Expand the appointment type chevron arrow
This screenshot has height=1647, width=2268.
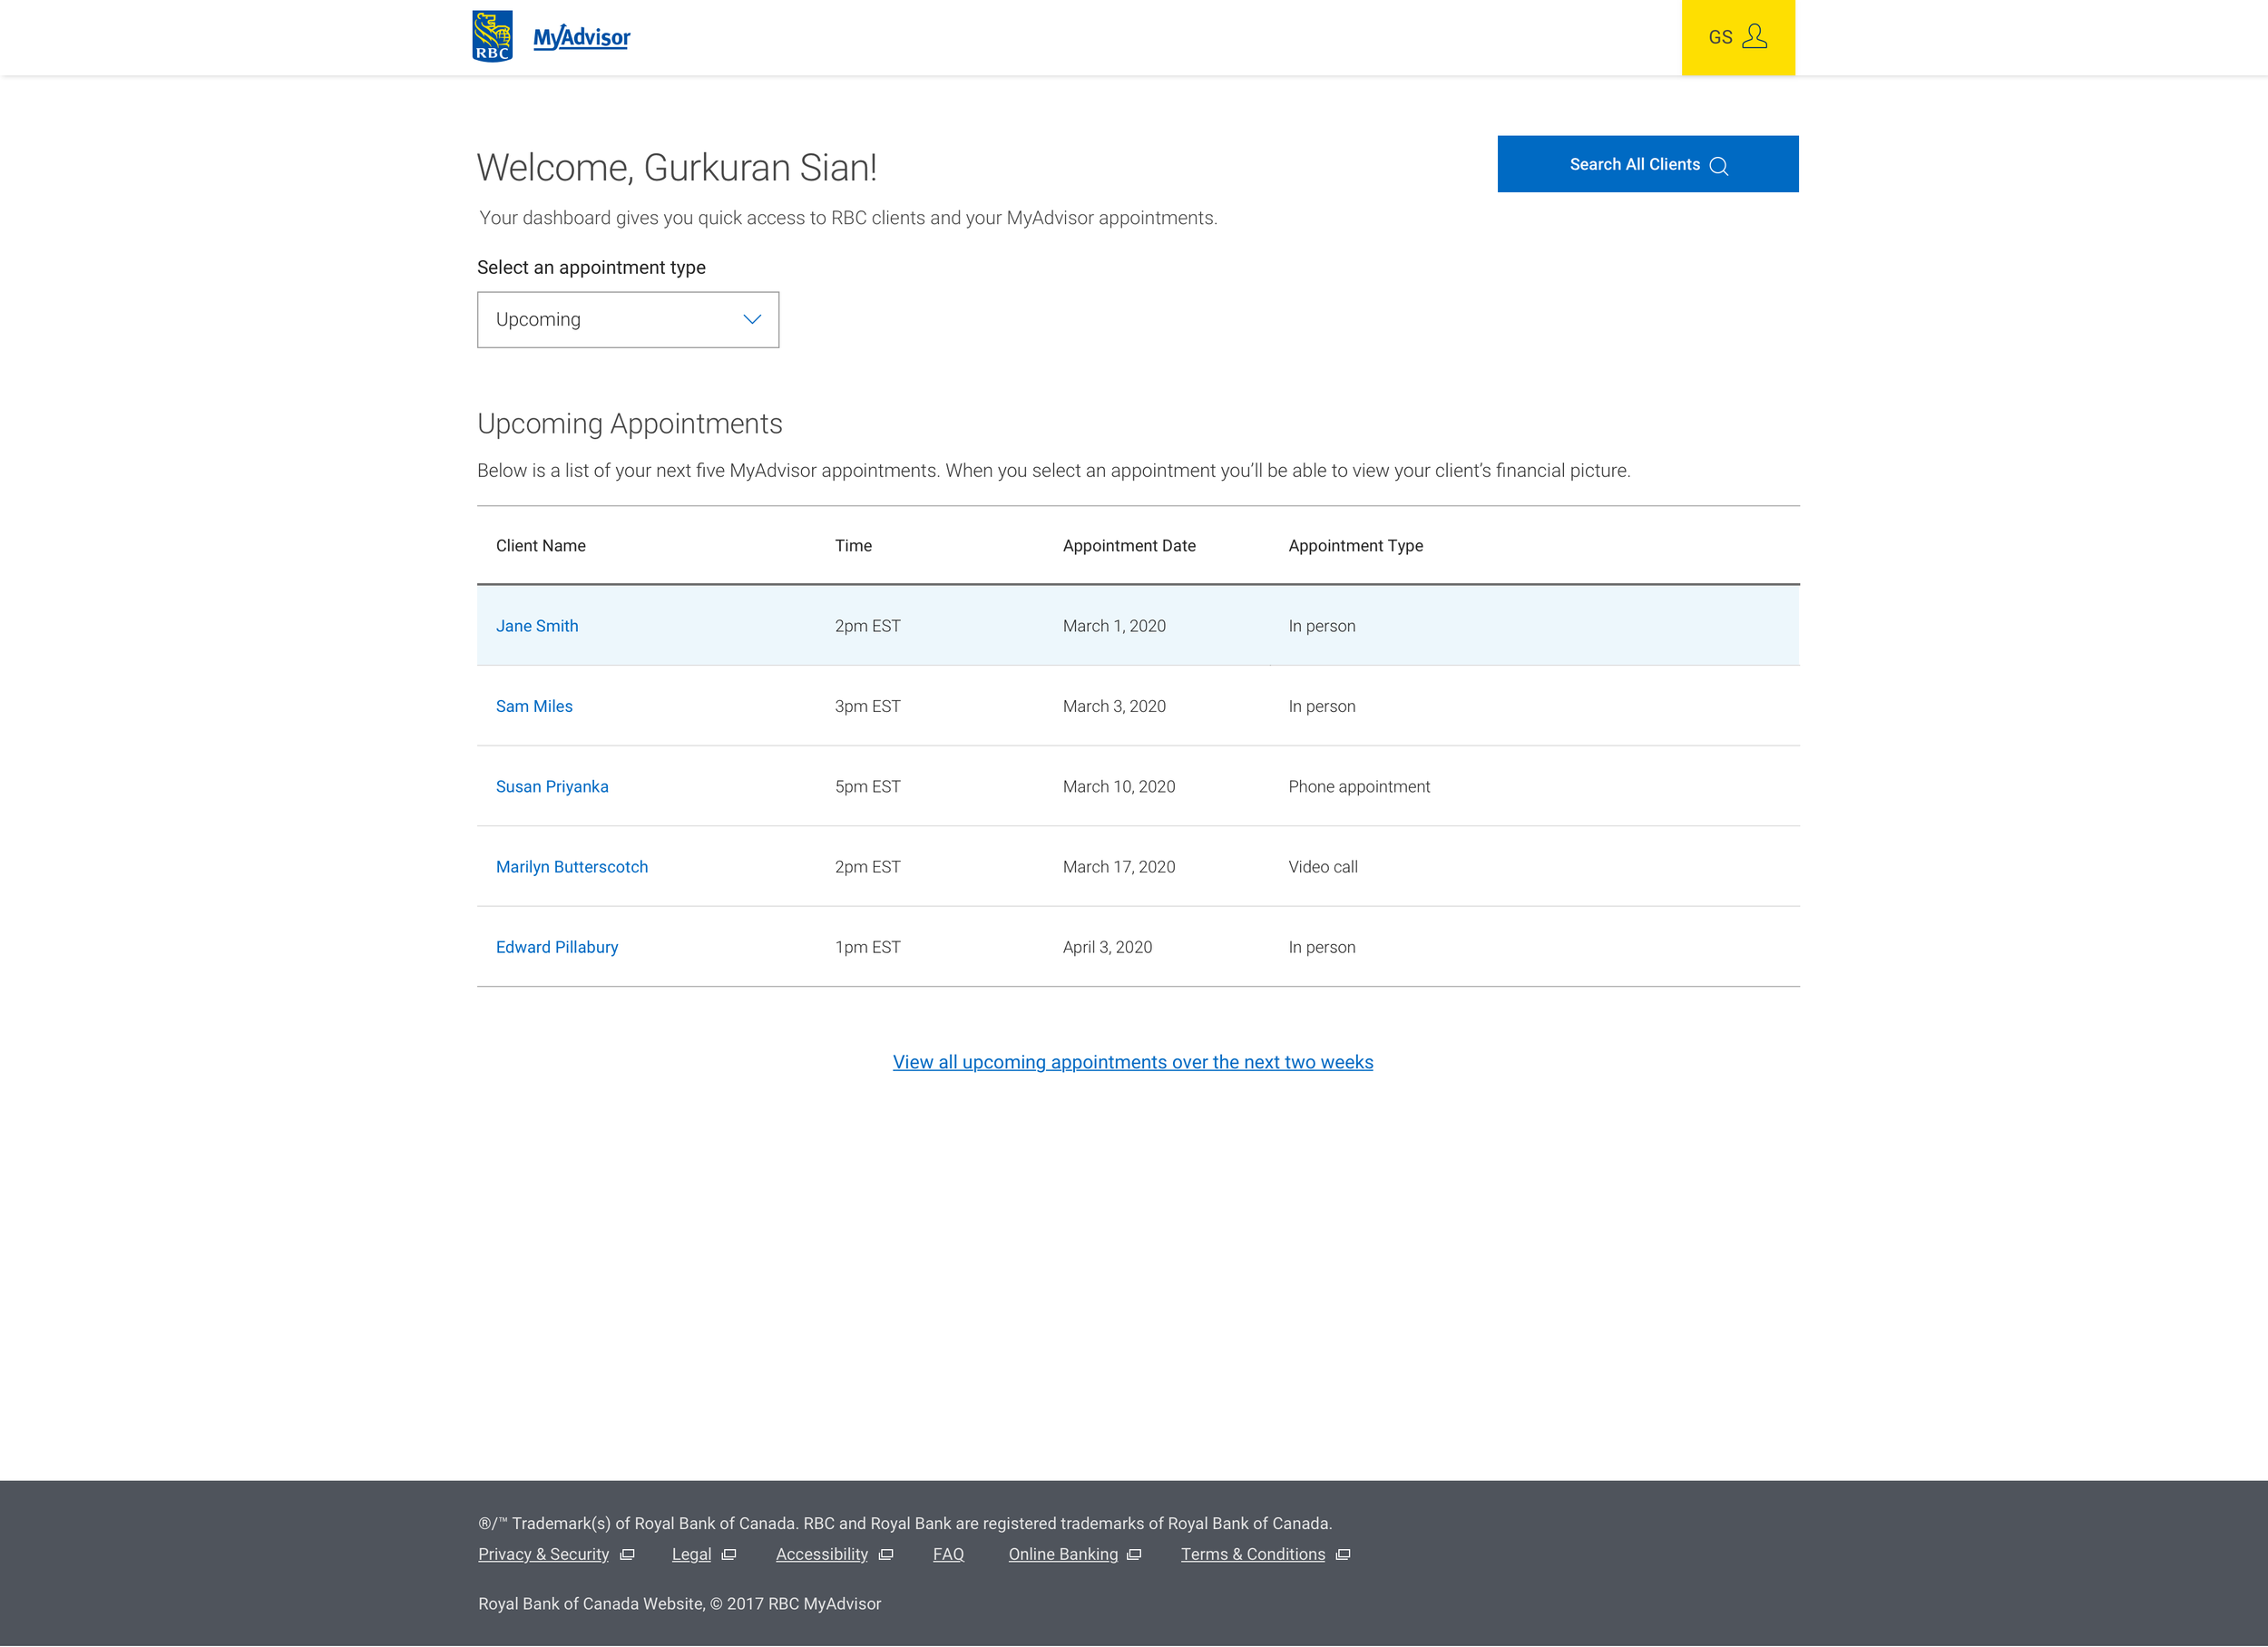pos(752,320)
